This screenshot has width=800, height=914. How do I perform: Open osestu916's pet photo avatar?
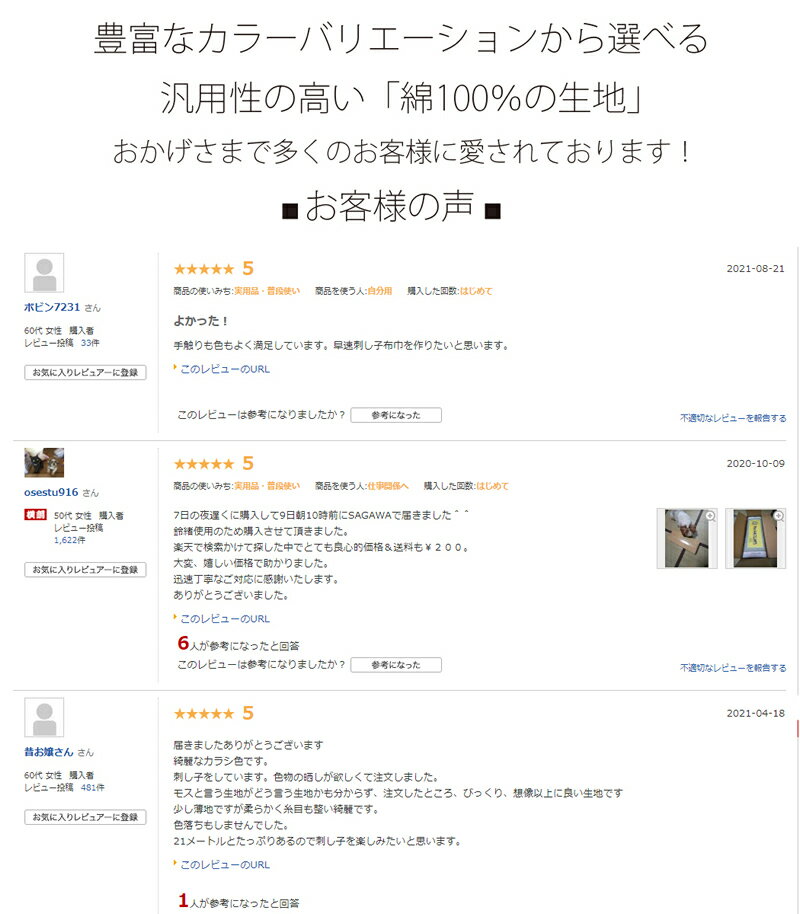44,462
